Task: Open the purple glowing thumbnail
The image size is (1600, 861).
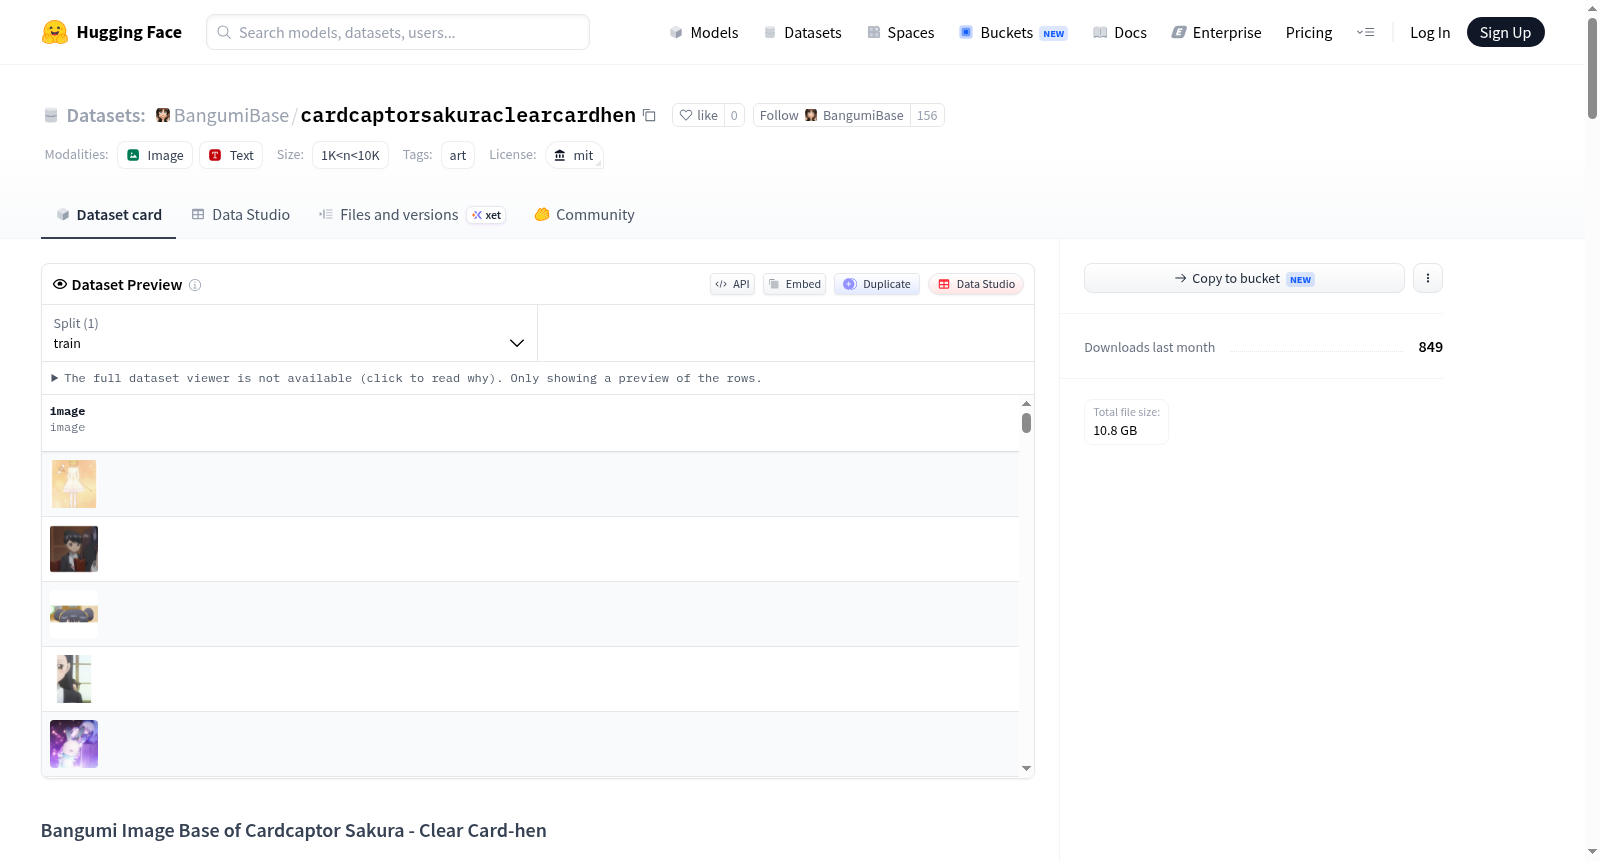Action: [x=74, y=744]
